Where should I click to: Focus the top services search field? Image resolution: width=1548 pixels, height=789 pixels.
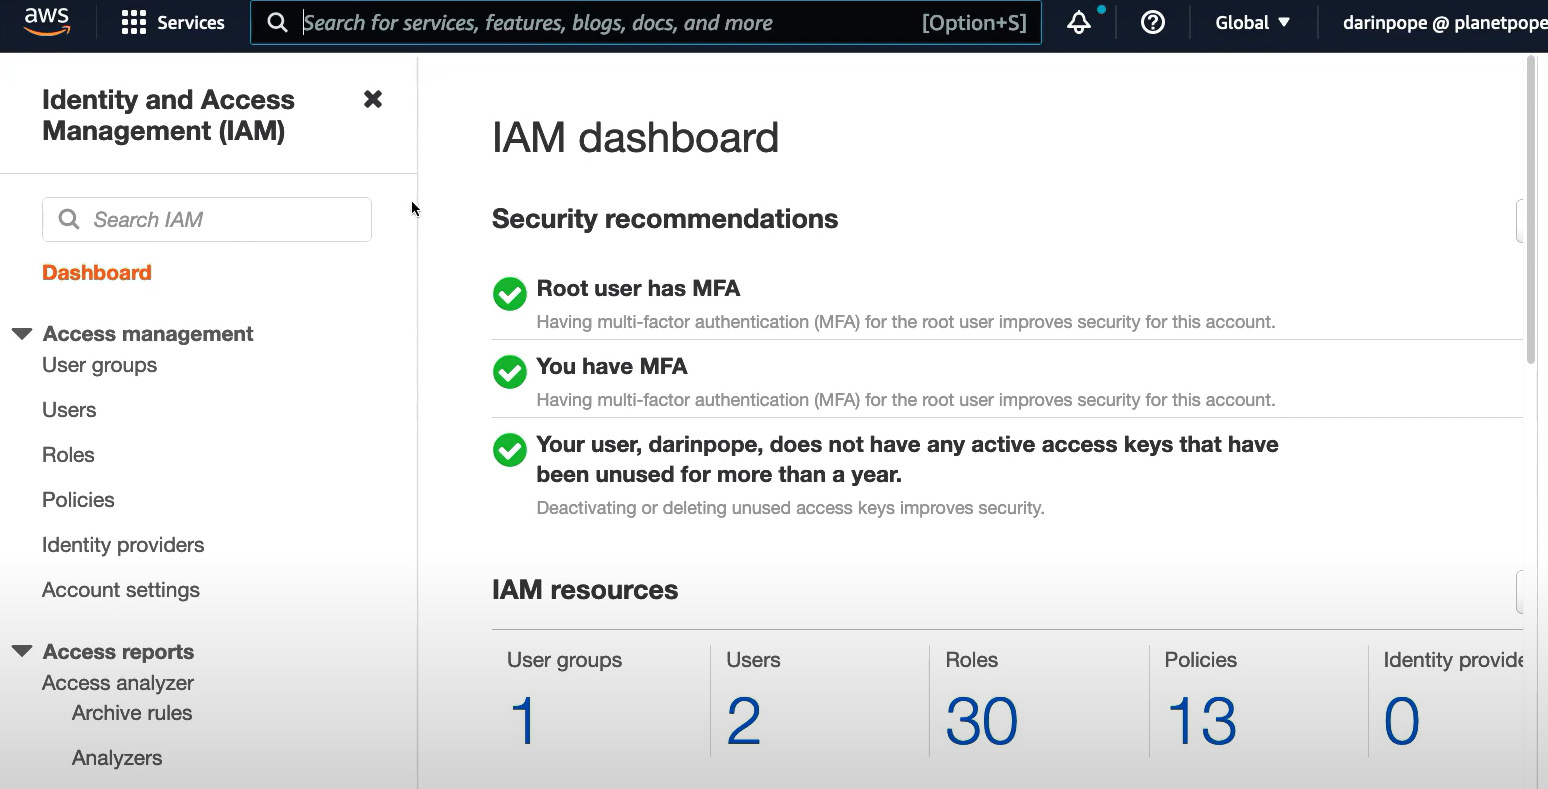tap(645, 23)
